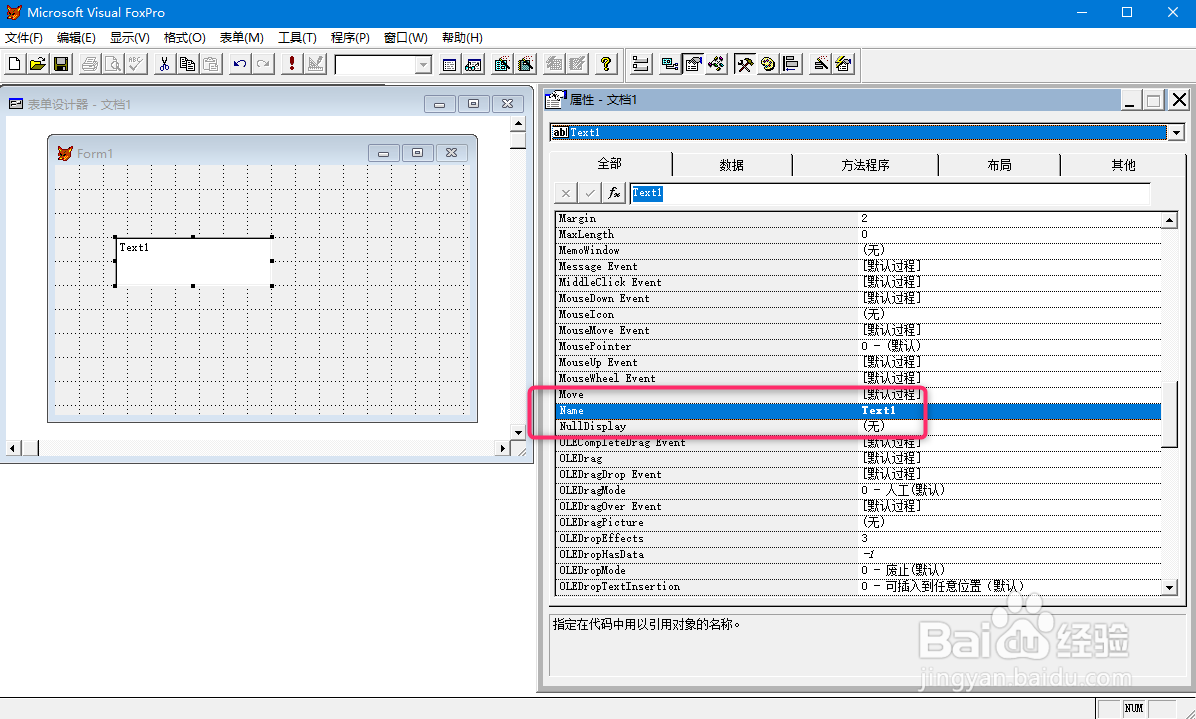Select the MouseIcon property row
Screen dimensions: 1196x719
pos(859,315)
